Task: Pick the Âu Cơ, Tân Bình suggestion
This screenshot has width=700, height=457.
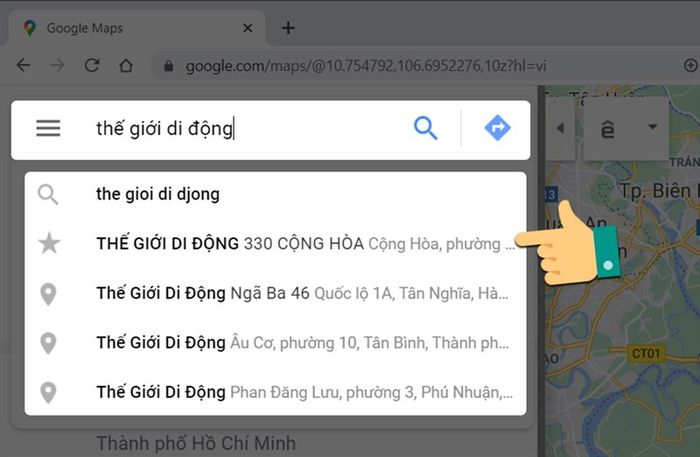Action: click(275, 343)
